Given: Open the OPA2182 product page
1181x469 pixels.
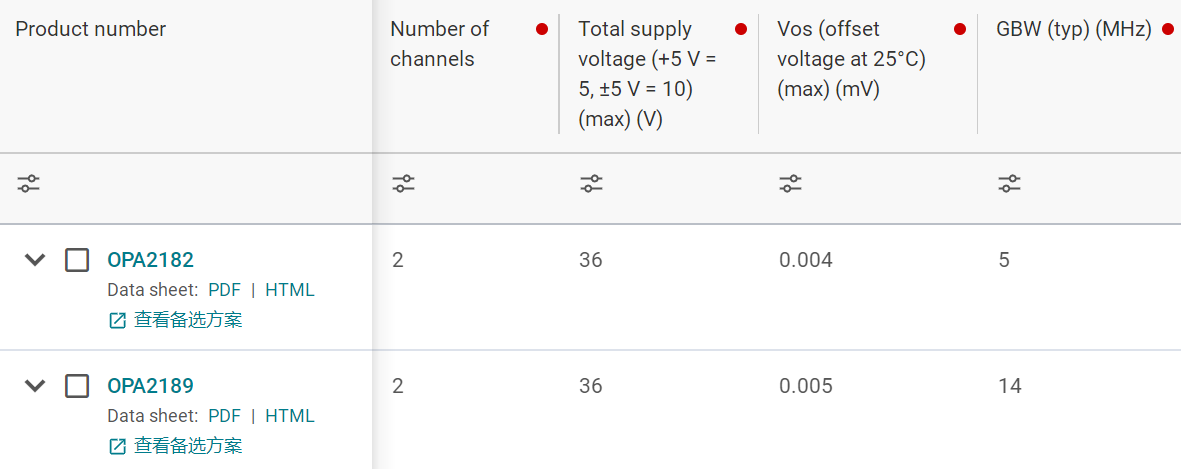Looking at the screenshot, I should click(150, 260).
